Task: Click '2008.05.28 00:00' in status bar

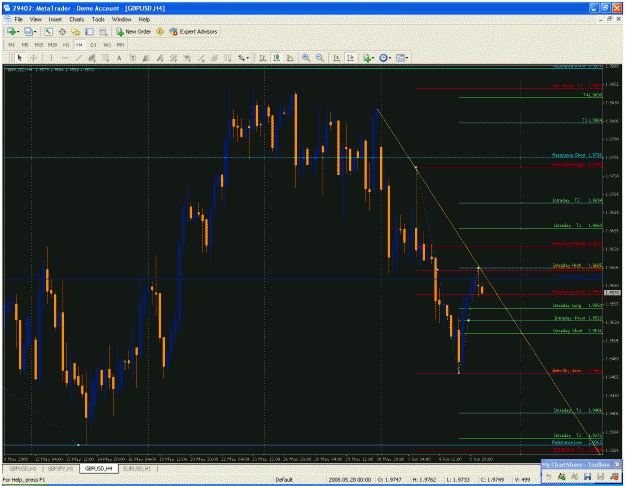Action: pos(350,480)
